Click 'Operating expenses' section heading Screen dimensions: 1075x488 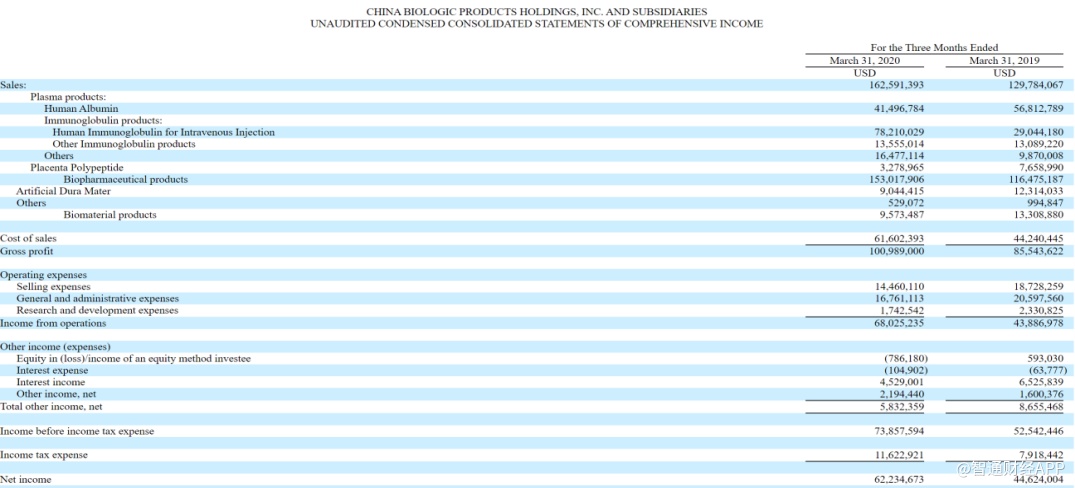click(x=43, y=275)
